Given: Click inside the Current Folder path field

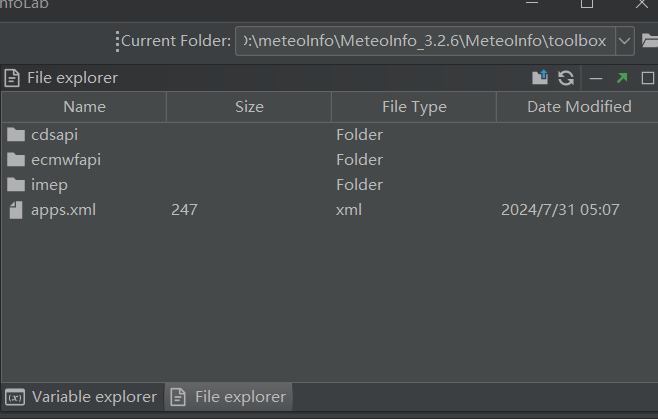Looking at the screenshot, I should (x=424, y=41).
